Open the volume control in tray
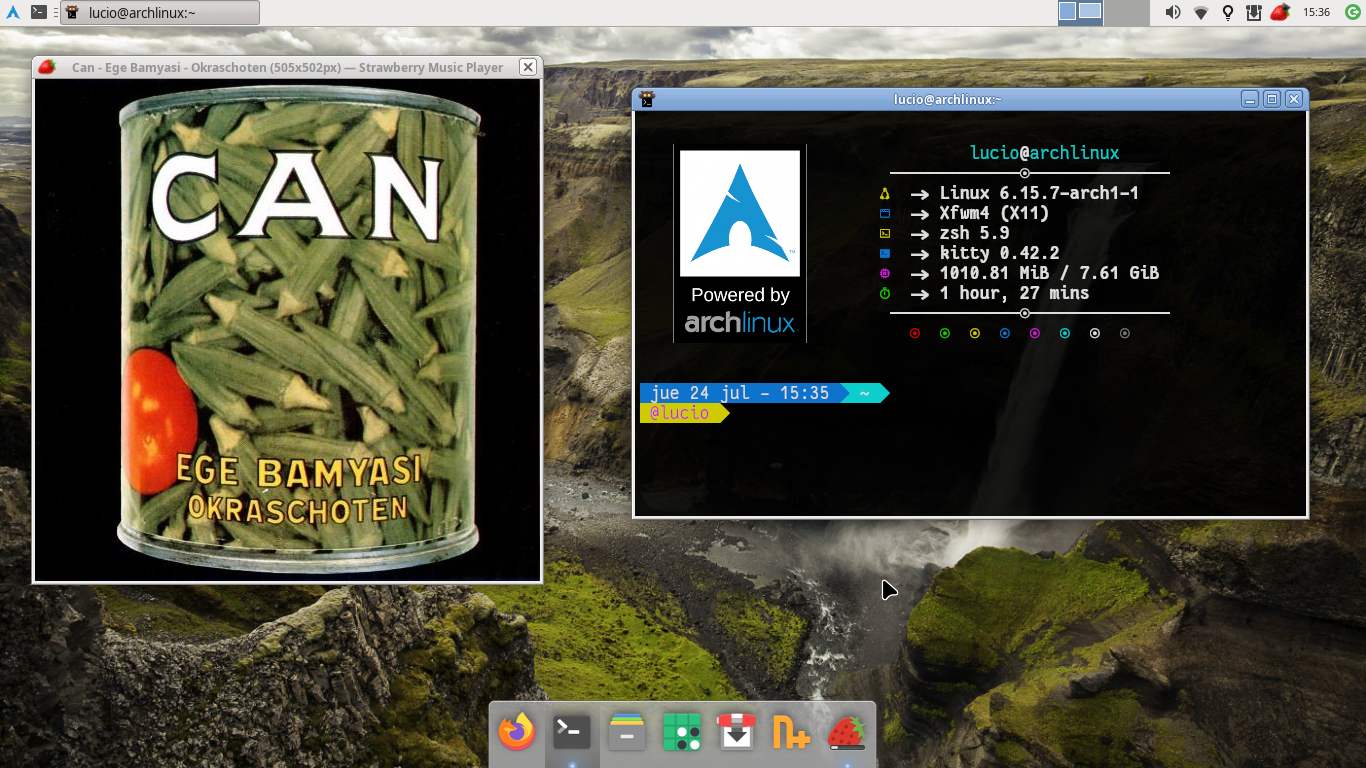This screenshot has height=768, width=1366. click(1173, 12)
